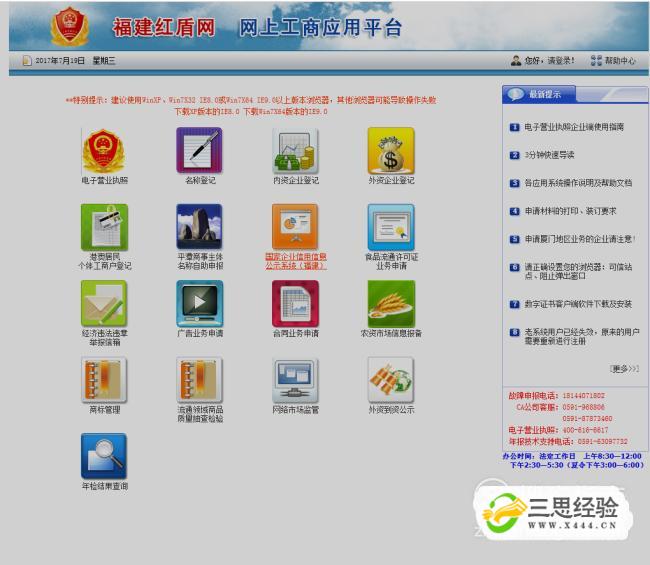Open tip 老系统用户已经失效
Viewport: 650px width, 565px height.
pos(582,336)
